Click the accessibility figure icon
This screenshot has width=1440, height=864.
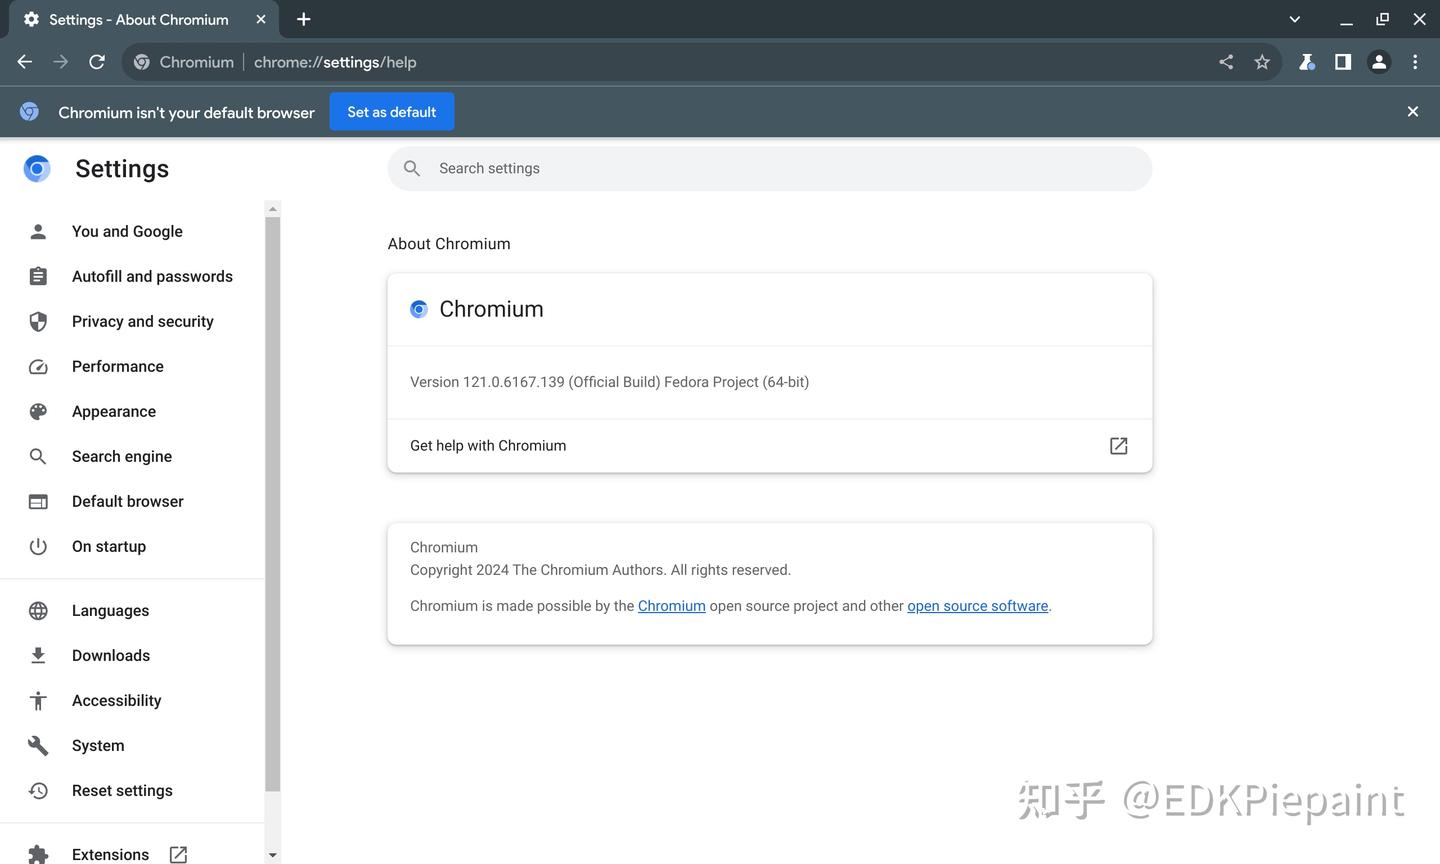[38, 700]
